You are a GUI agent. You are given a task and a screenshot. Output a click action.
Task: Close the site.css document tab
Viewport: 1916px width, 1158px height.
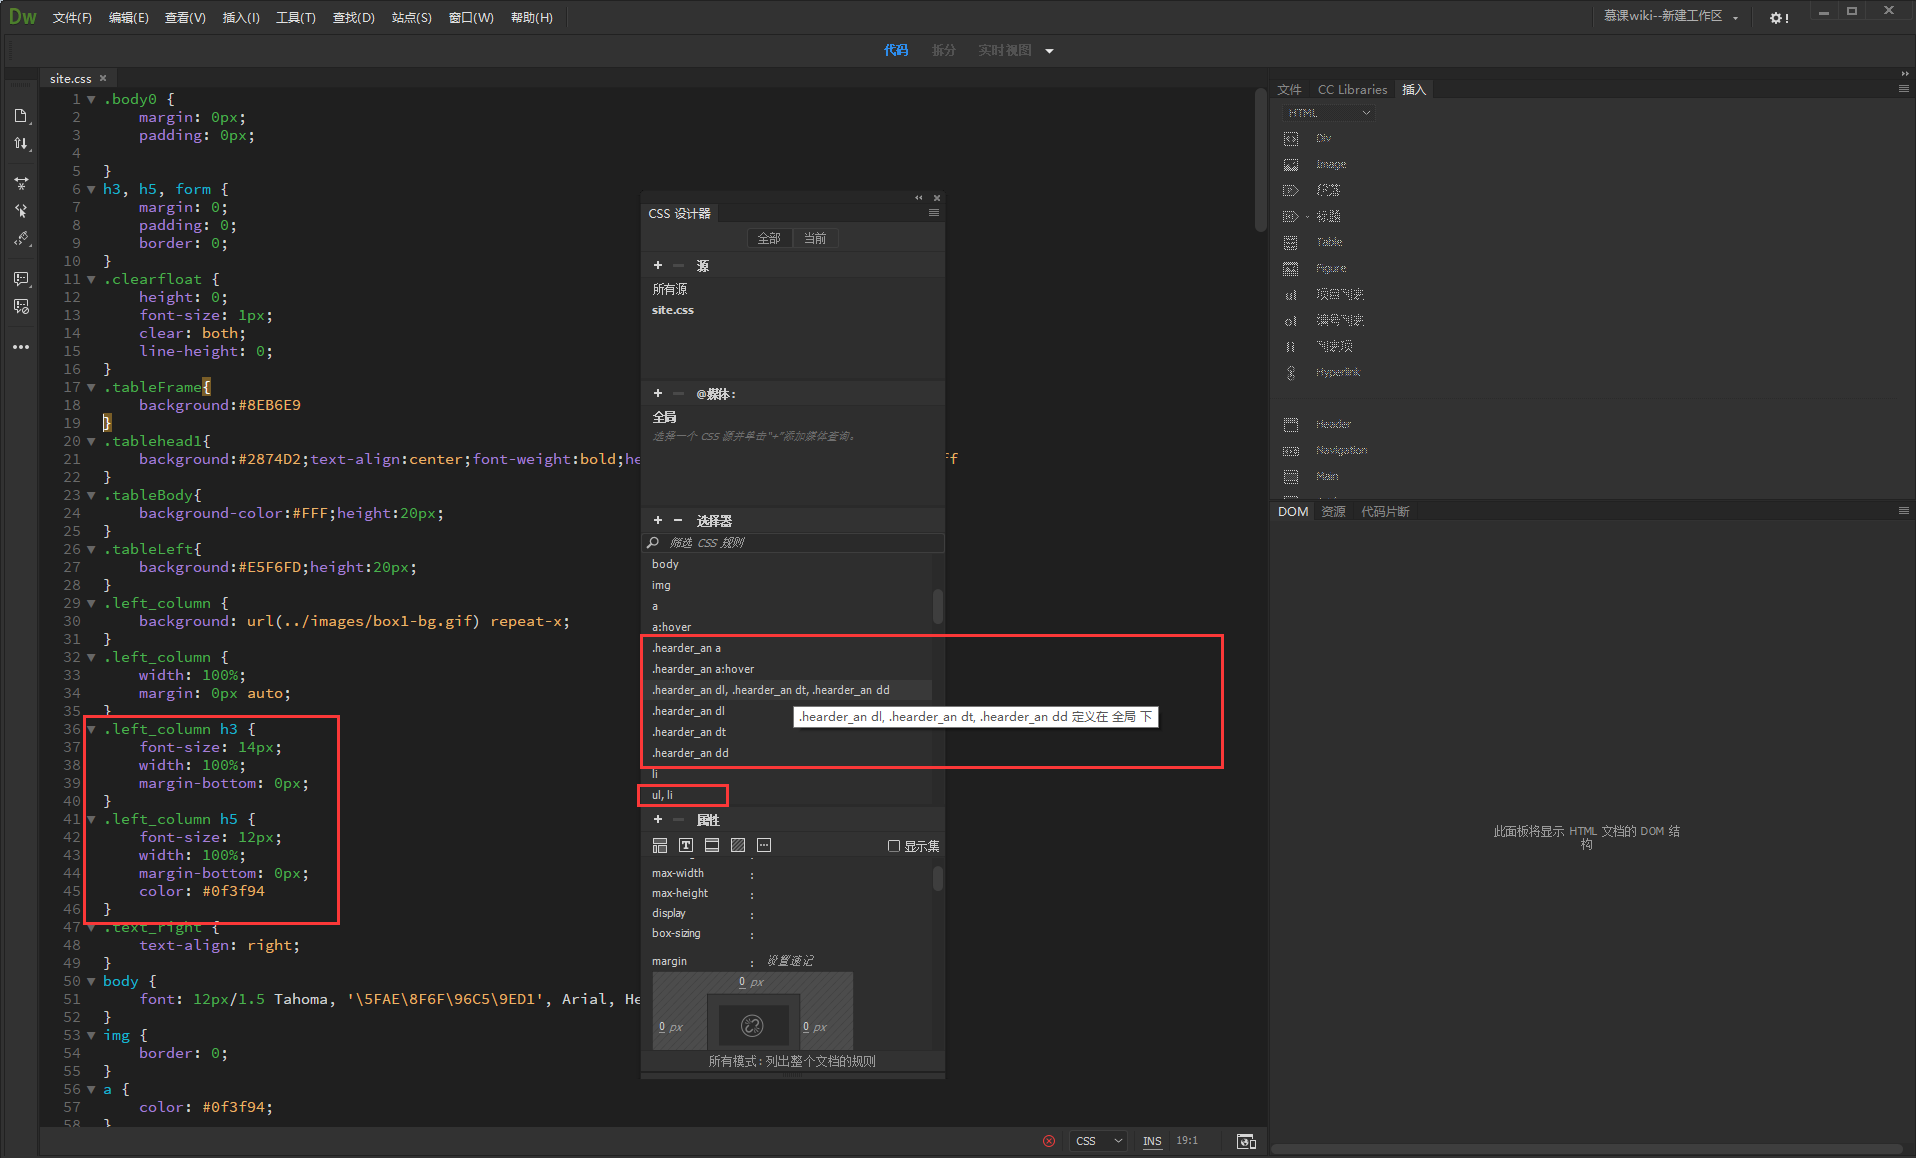click(103, 78)
